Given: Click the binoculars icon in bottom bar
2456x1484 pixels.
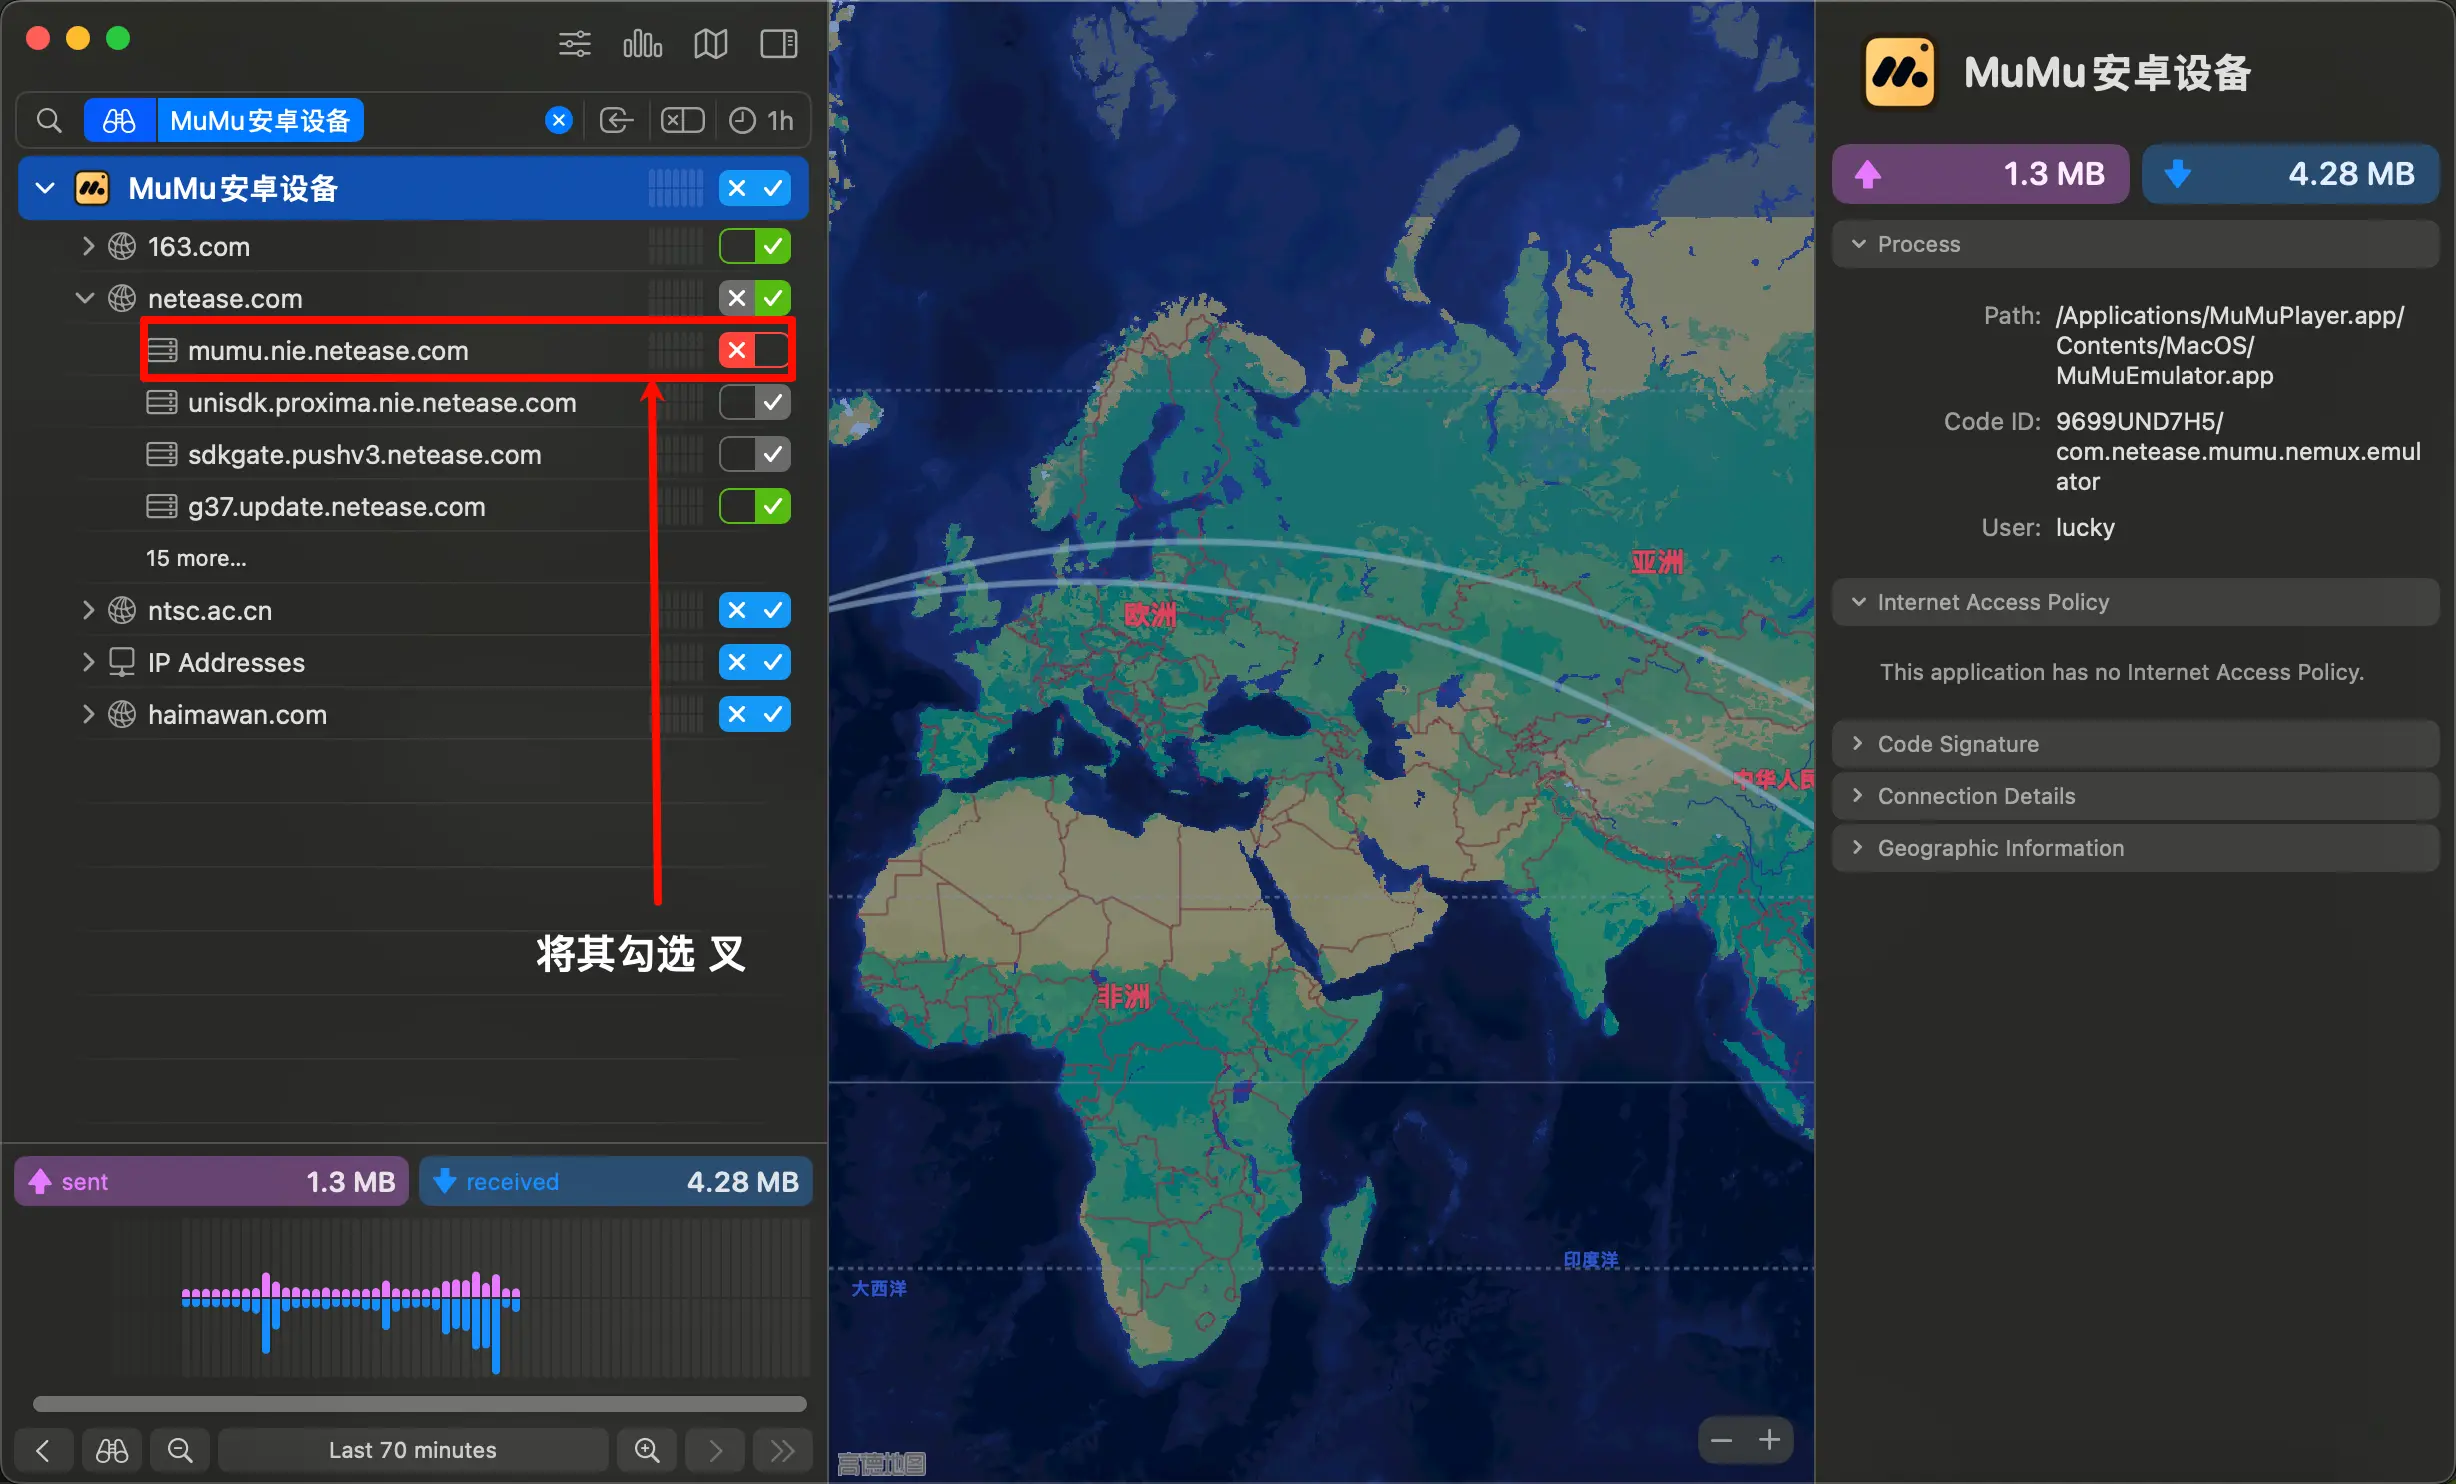Looking at the screenshot, I should [111, 1450].
